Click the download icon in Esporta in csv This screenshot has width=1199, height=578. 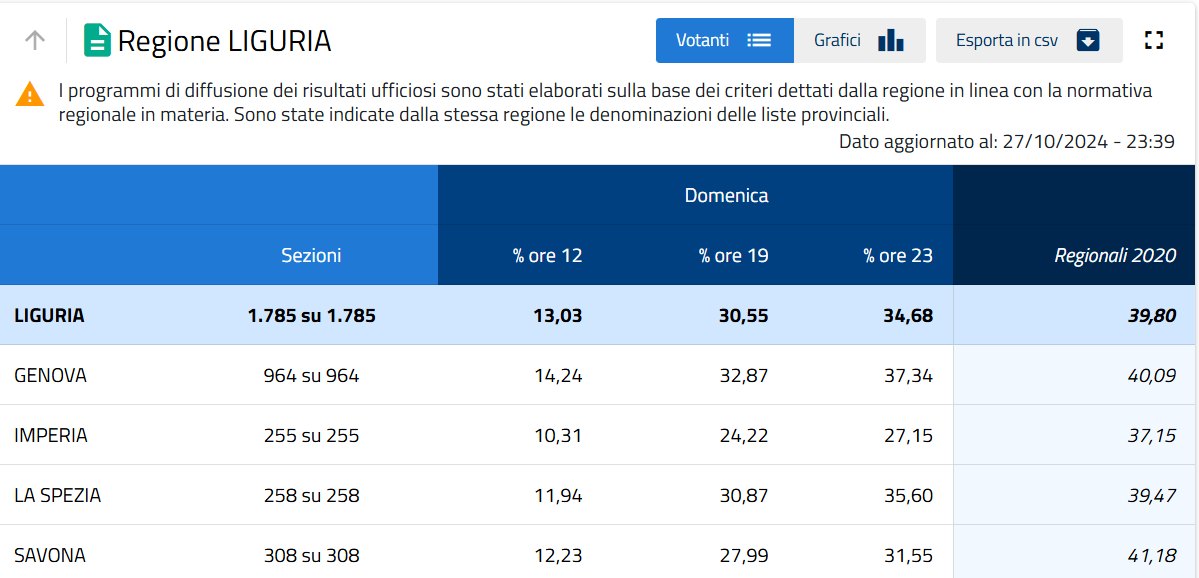[x=1088, y=40]
